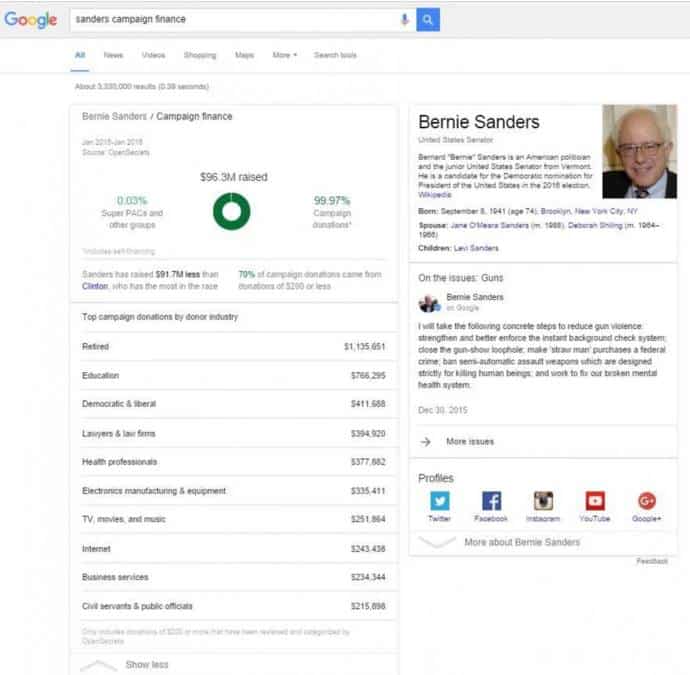Open the YouTube profile icon

(x=595, y=501)
